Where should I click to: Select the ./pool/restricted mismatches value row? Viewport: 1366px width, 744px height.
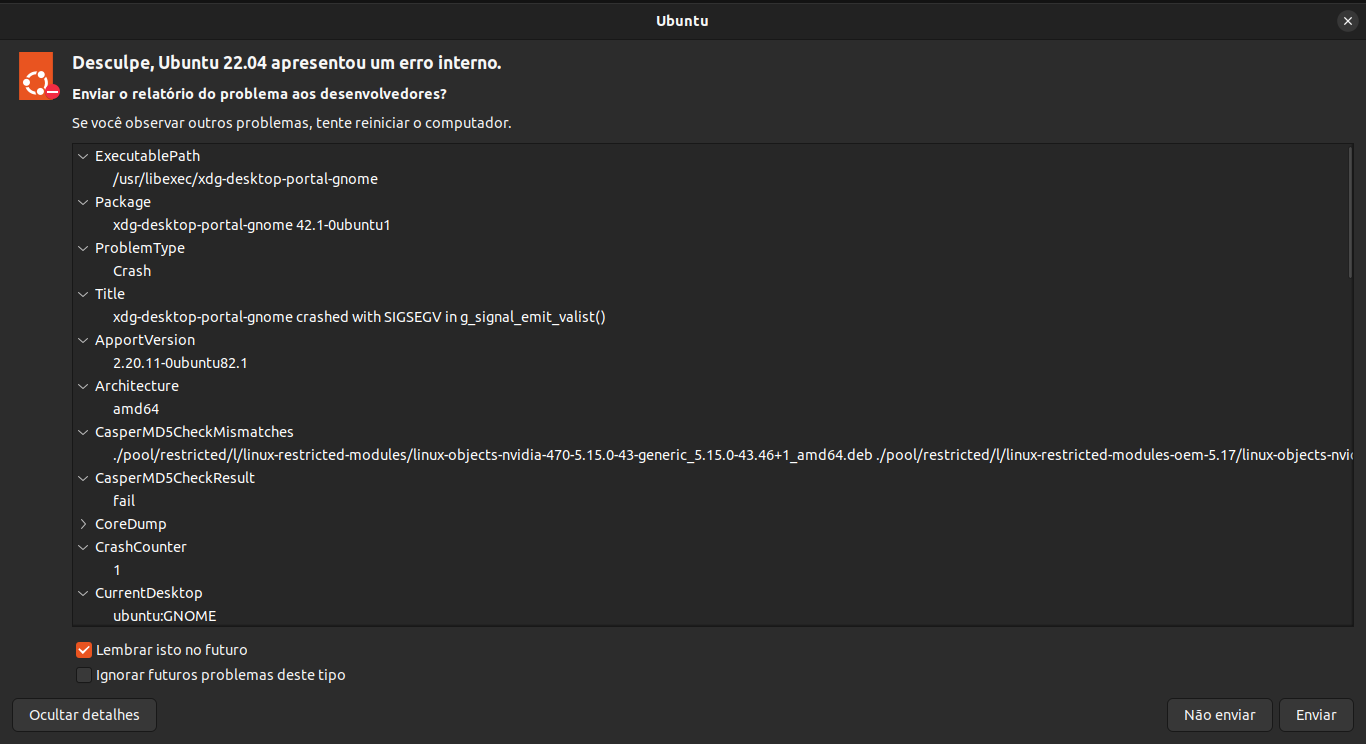tap(712, 455)
